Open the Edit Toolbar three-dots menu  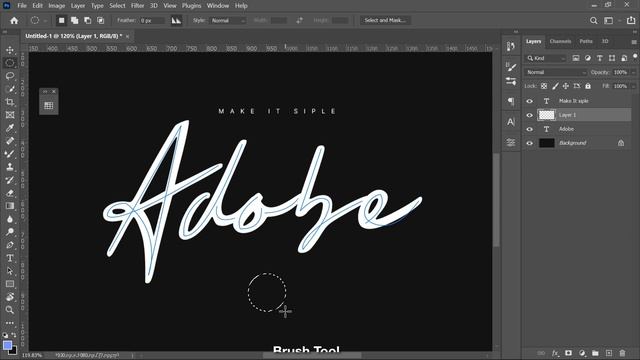point(10,323)
